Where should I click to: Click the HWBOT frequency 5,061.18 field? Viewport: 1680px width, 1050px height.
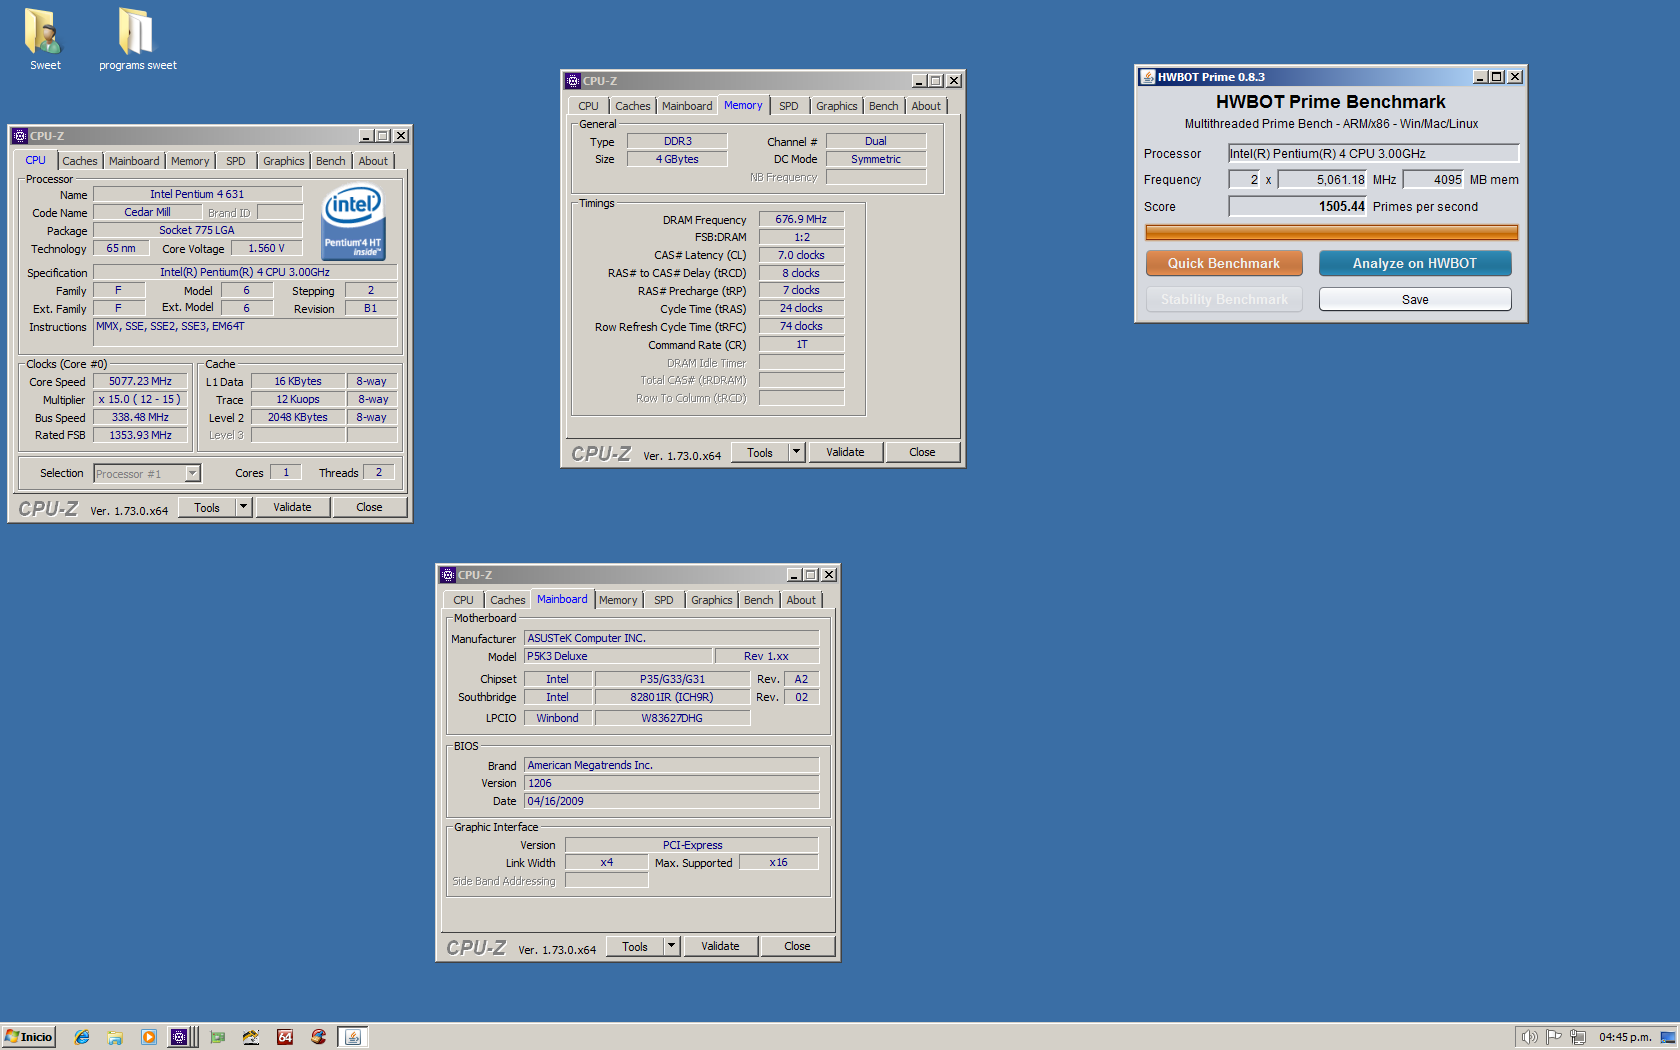pyautogui.click(x=1322, y=180)
